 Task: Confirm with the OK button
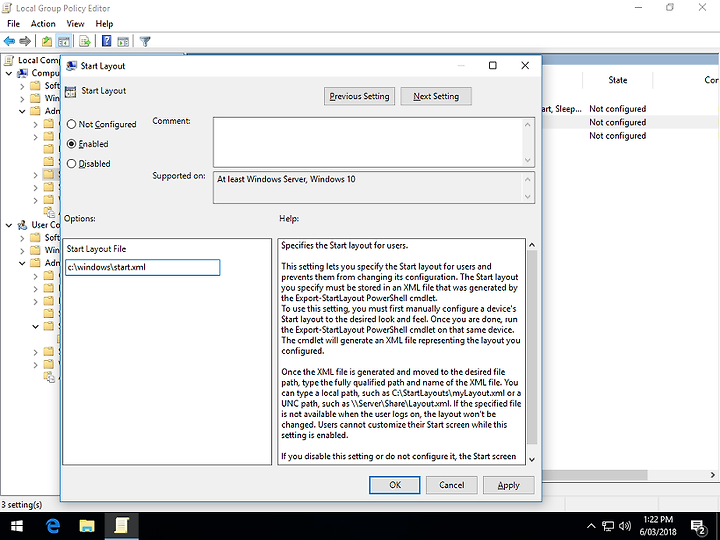[x=395, y=485]
